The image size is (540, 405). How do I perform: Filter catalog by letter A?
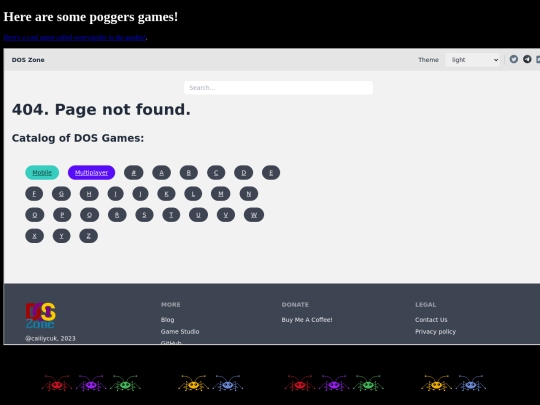(x=162, y=173)
